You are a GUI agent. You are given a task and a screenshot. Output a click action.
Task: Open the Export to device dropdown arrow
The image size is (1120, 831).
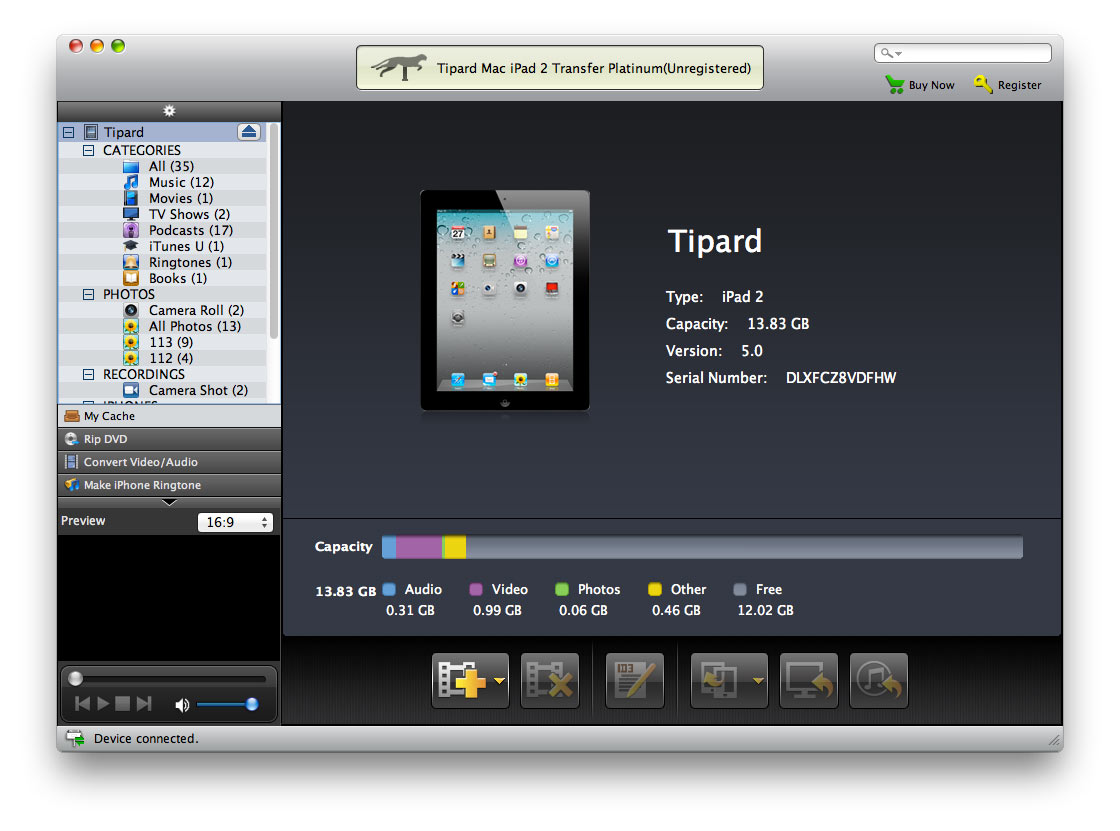(x=758, y=681)
